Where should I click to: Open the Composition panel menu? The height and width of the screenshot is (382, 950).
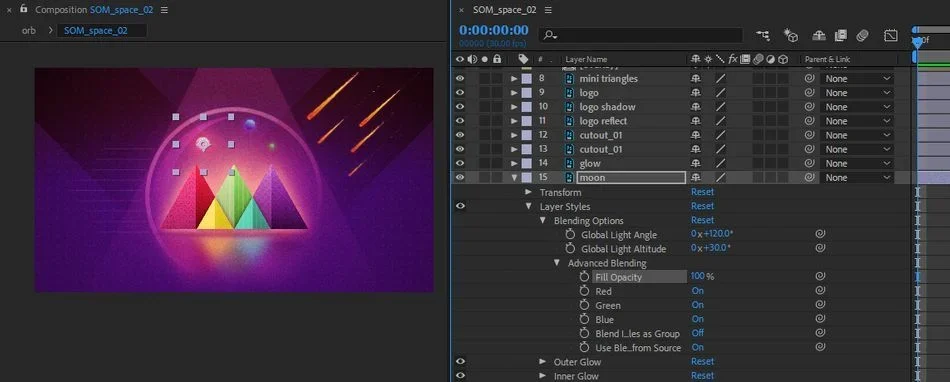coord(165,10)
